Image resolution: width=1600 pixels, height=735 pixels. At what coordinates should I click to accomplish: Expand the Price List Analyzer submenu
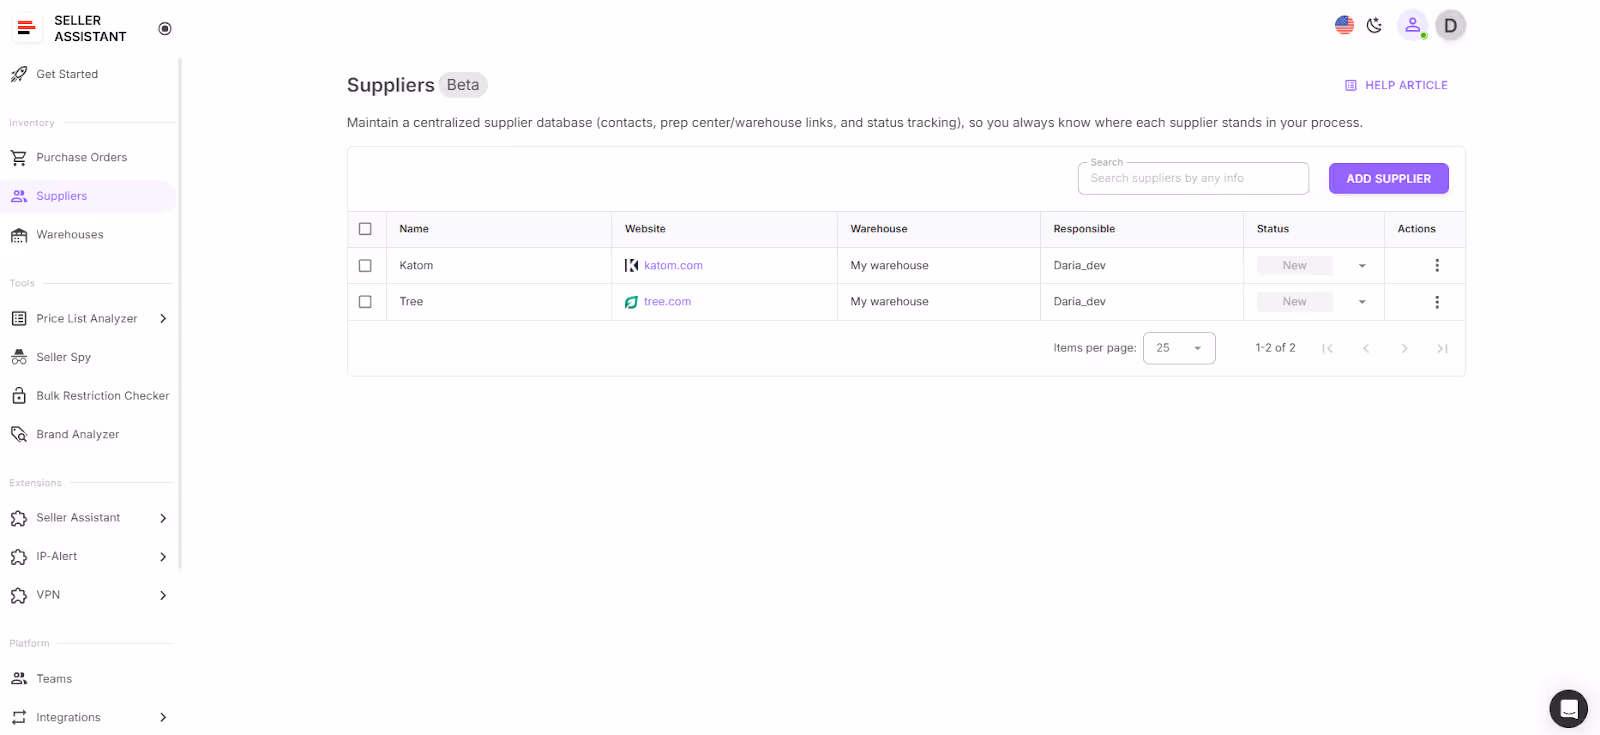(x=163, y=319)
